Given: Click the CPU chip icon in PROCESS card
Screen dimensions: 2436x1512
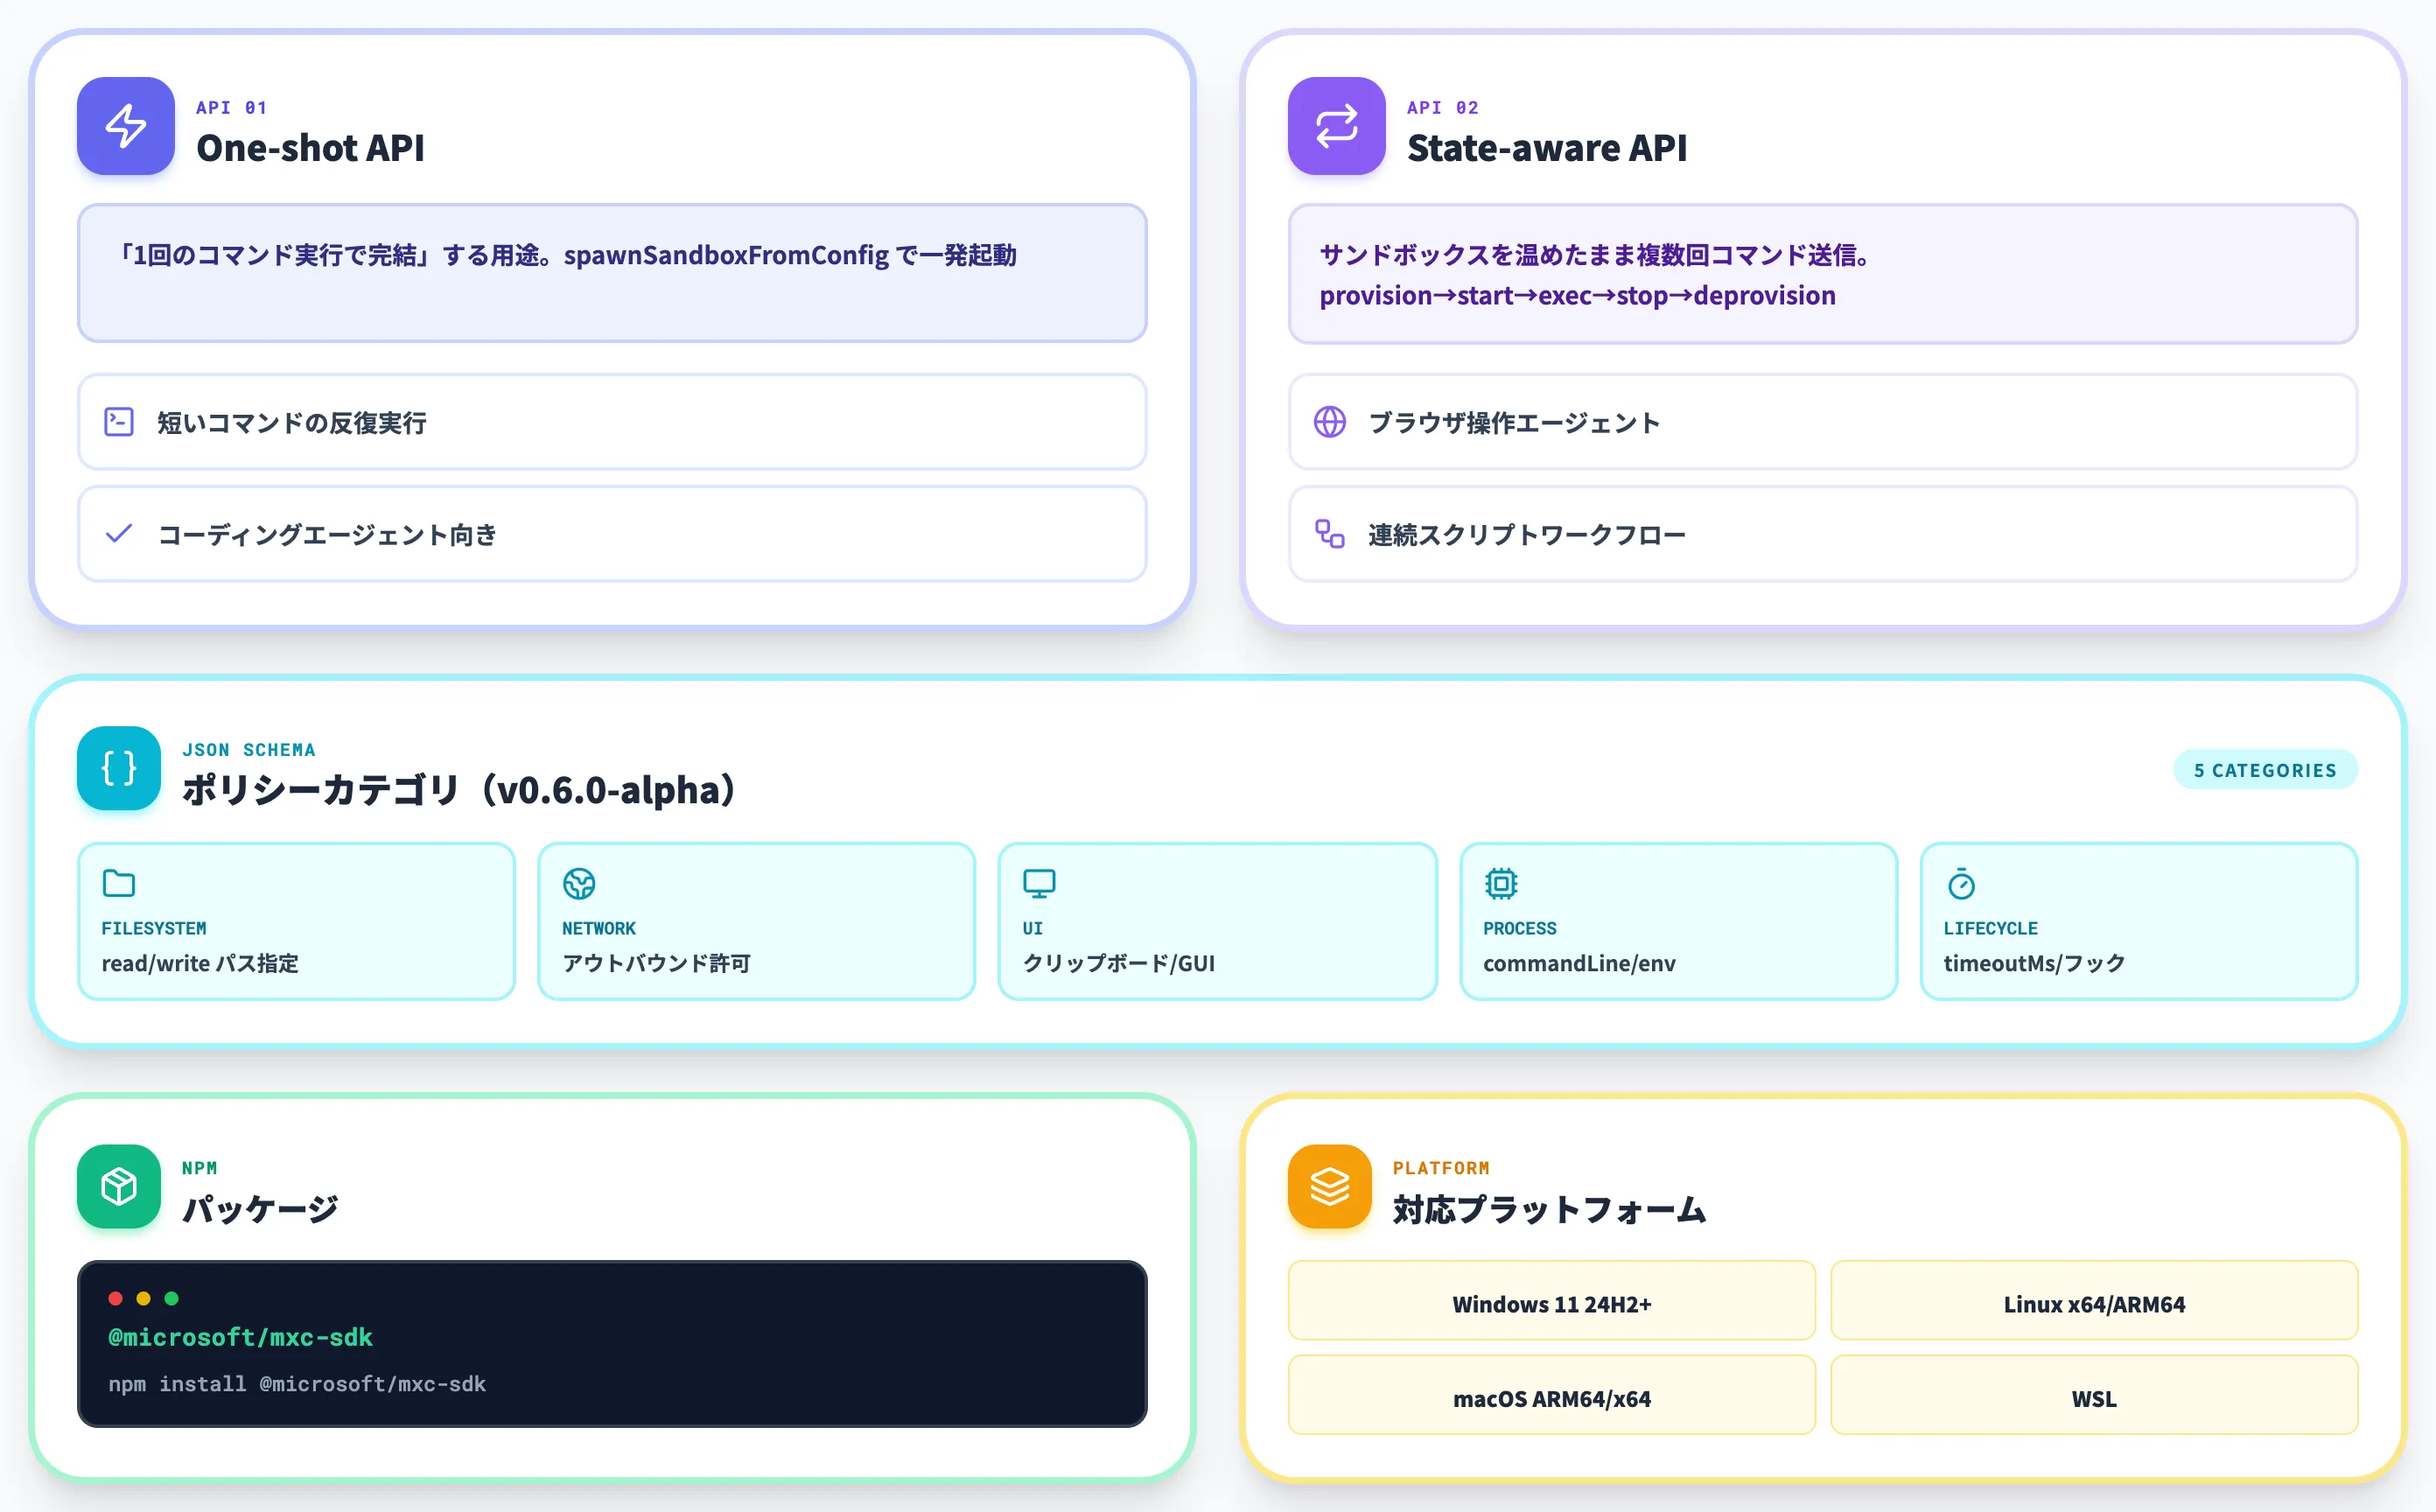Looking at the screenshot, I should [1500, 883].
